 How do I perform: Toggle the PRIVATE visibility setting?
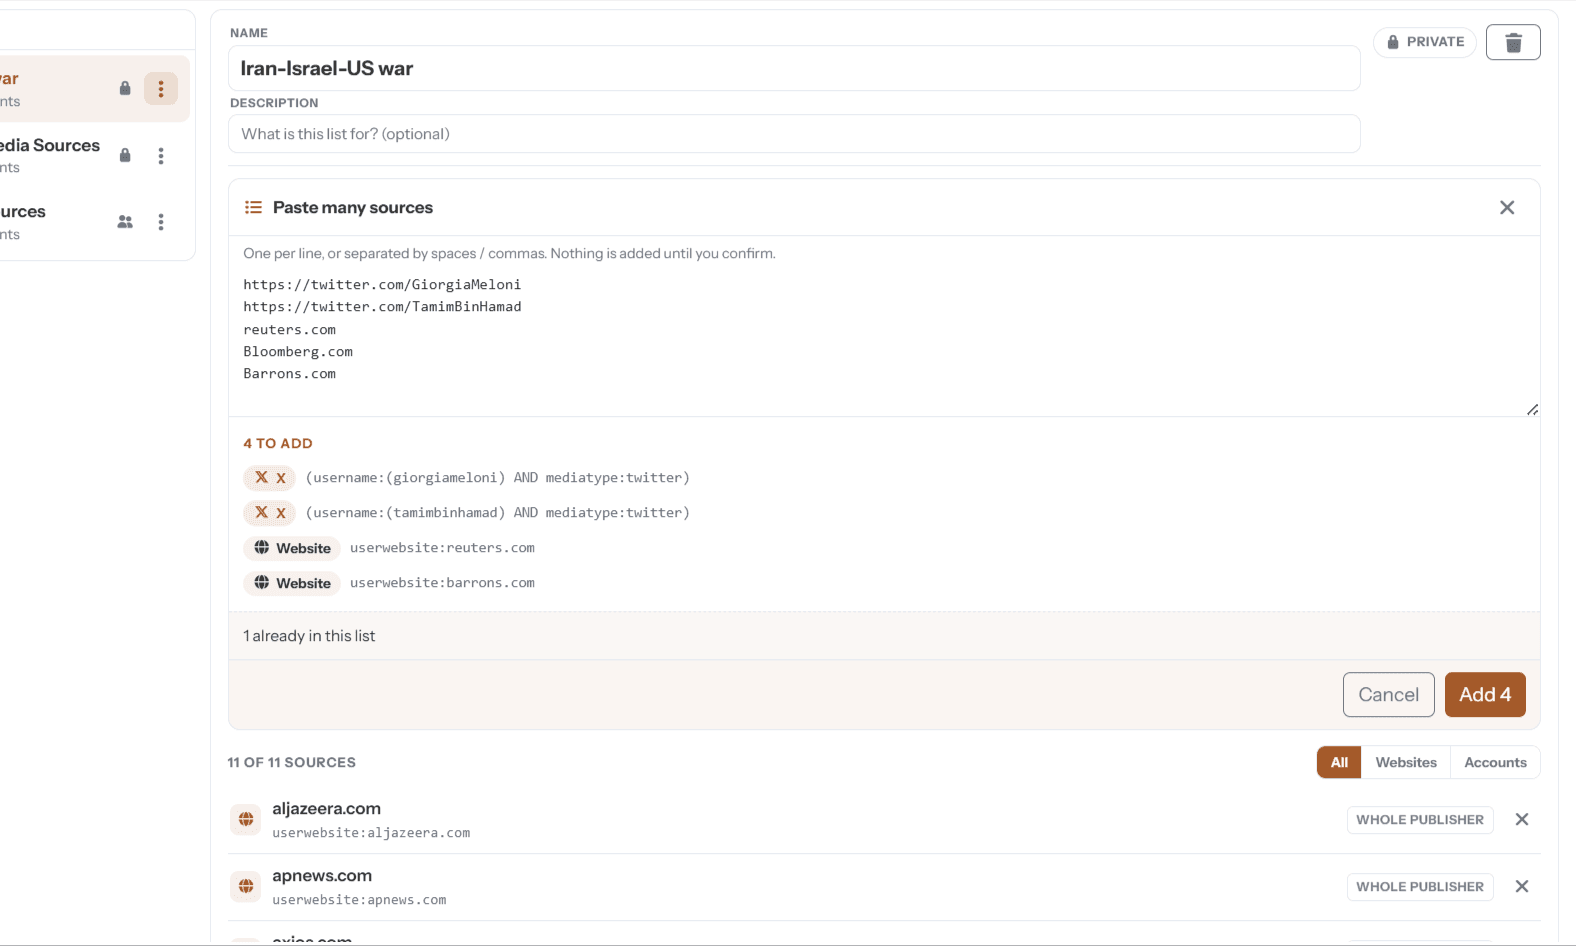coord(1425,42)
